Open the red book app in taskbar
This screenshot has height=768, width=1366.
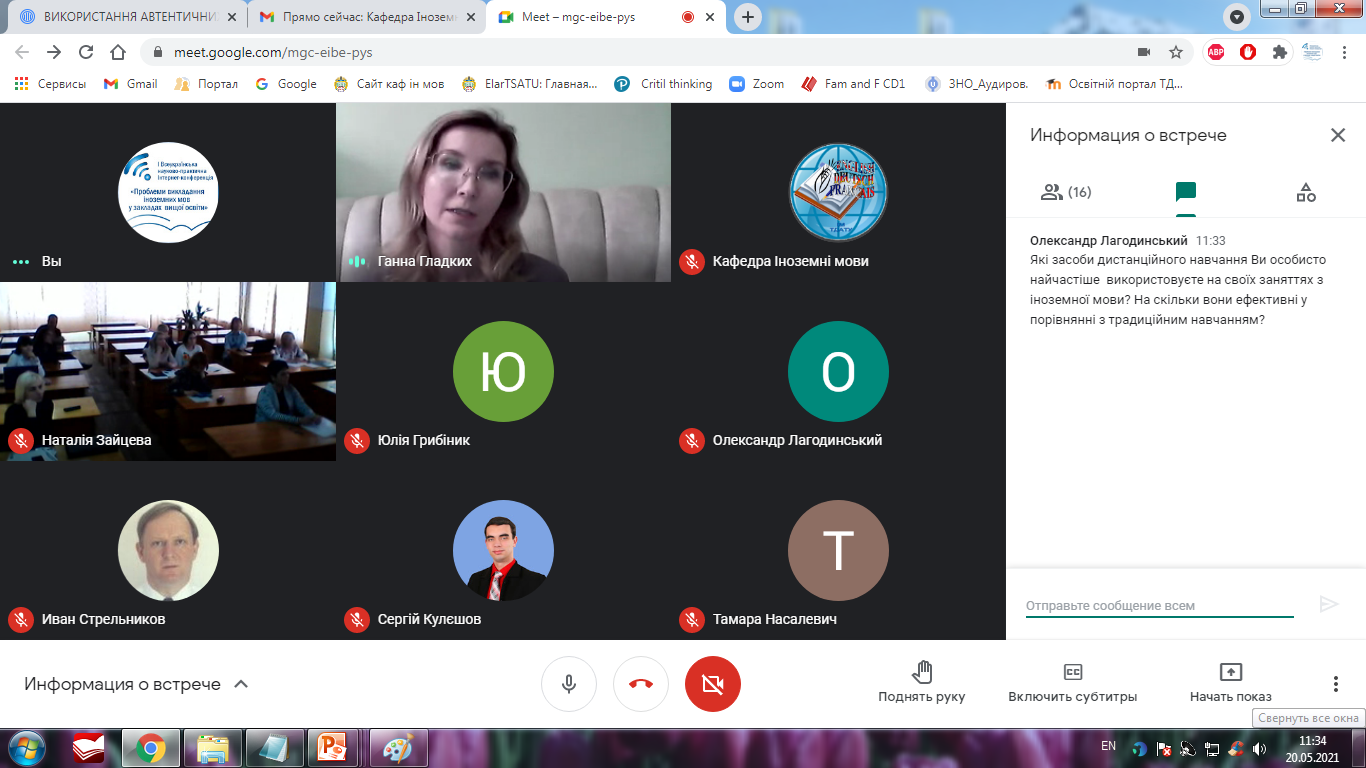[89, 748]
